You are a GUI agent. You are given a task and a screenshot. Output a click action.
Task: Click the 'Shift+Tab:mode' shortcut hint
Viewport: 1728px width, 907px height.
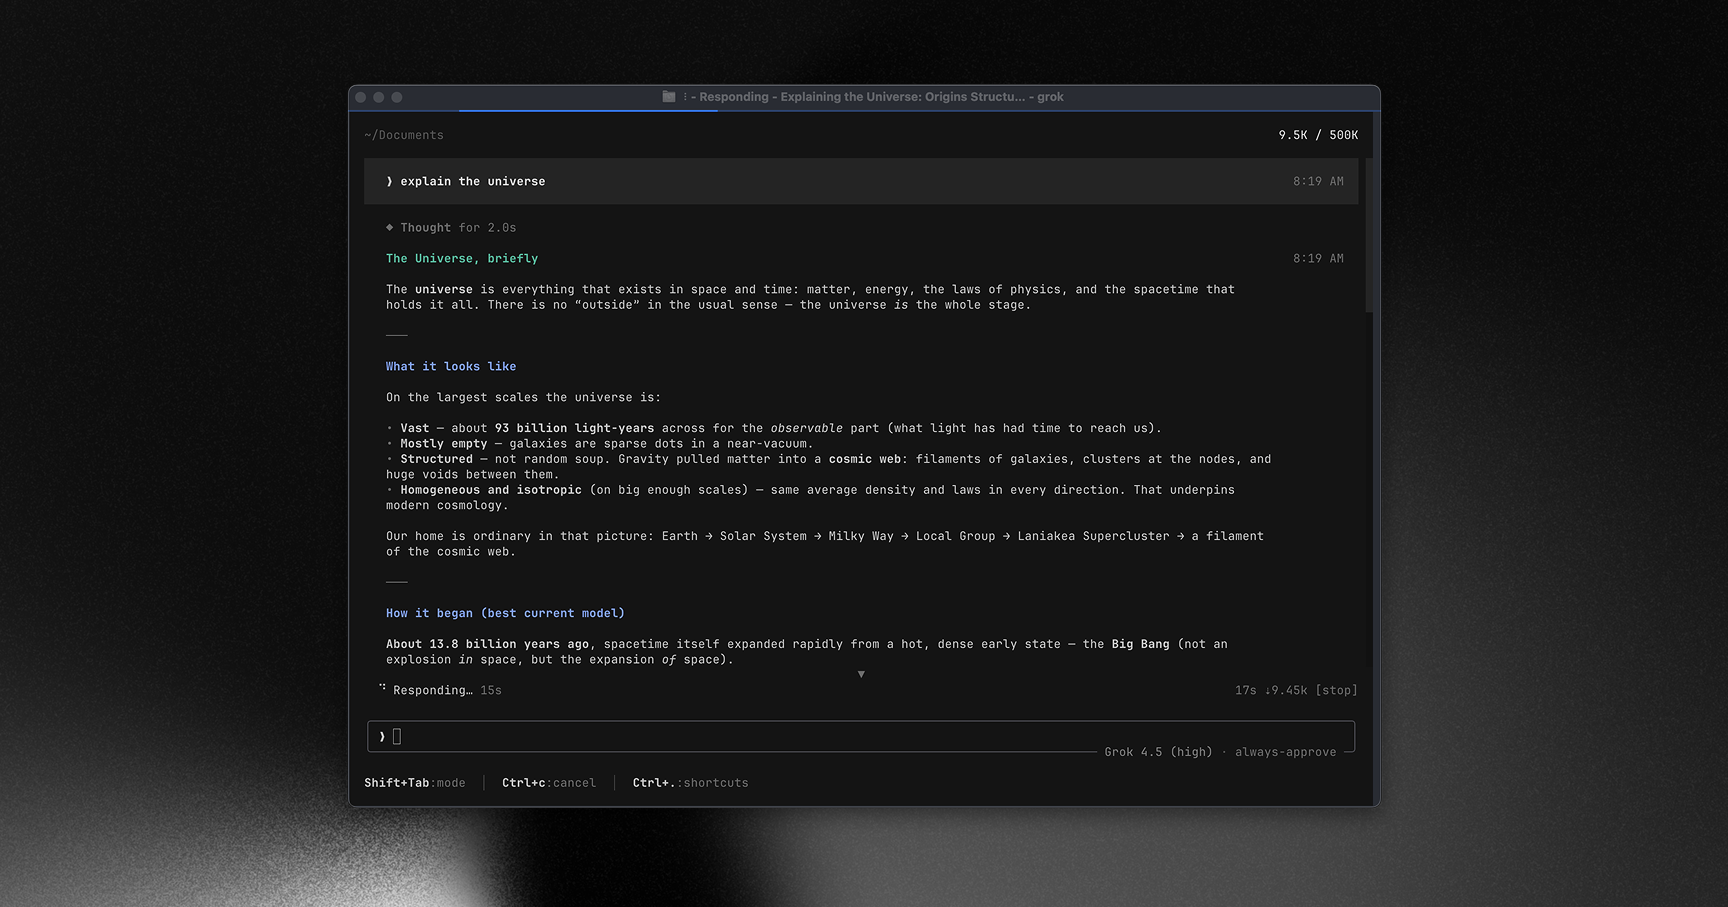[415, 783]
